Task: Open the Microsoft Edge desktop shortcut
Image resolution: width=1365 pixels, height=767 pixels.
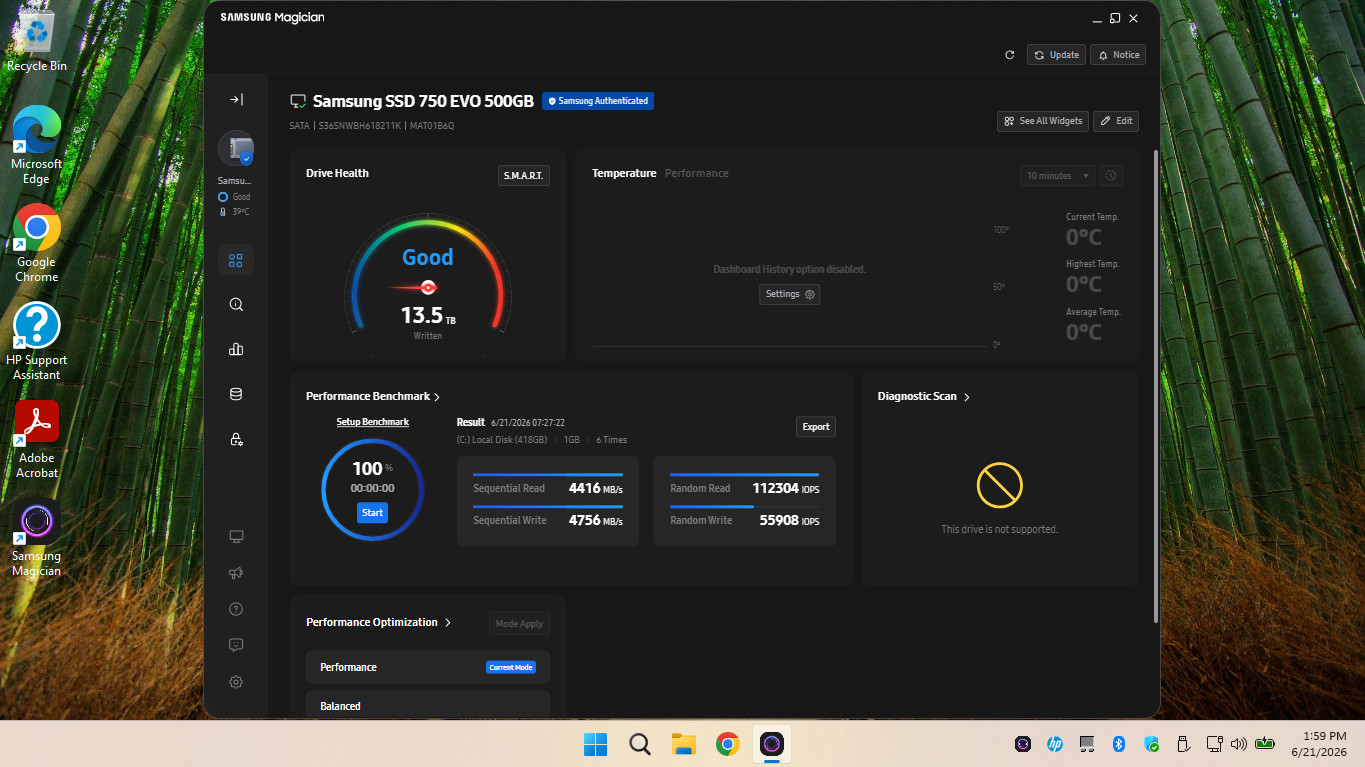Action: tap(37, 145)
